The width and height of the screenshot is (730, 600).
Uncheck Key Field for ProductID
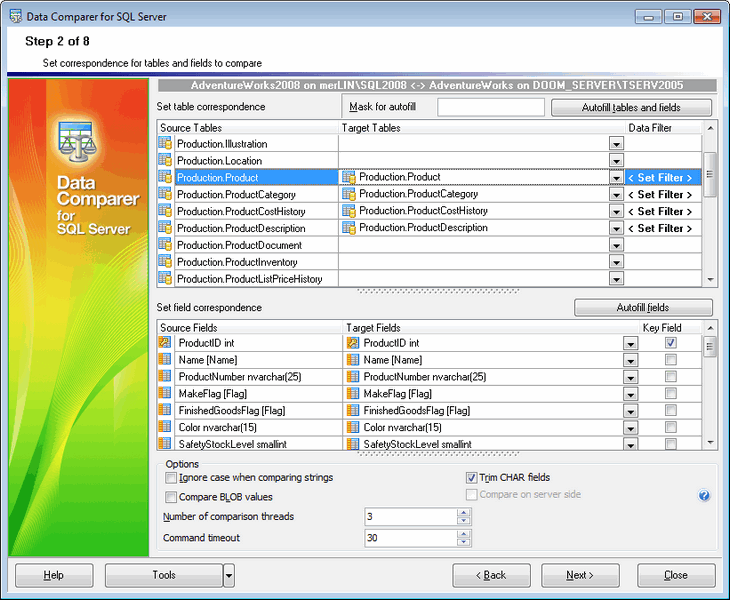point(670,343)
